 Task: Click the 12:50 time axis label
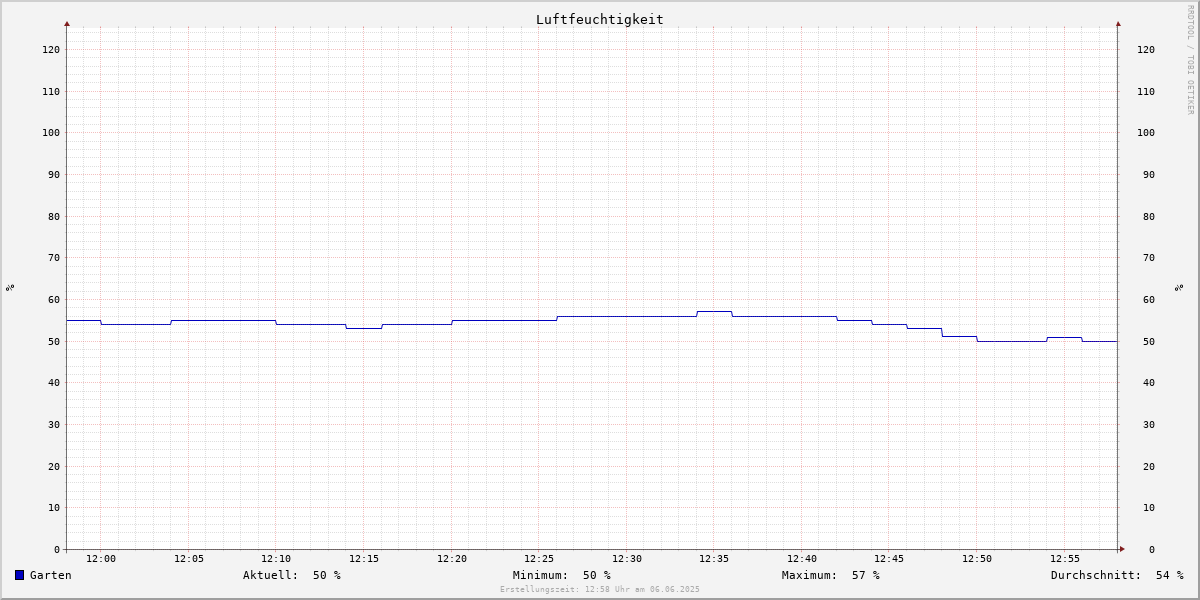(977, 559)
